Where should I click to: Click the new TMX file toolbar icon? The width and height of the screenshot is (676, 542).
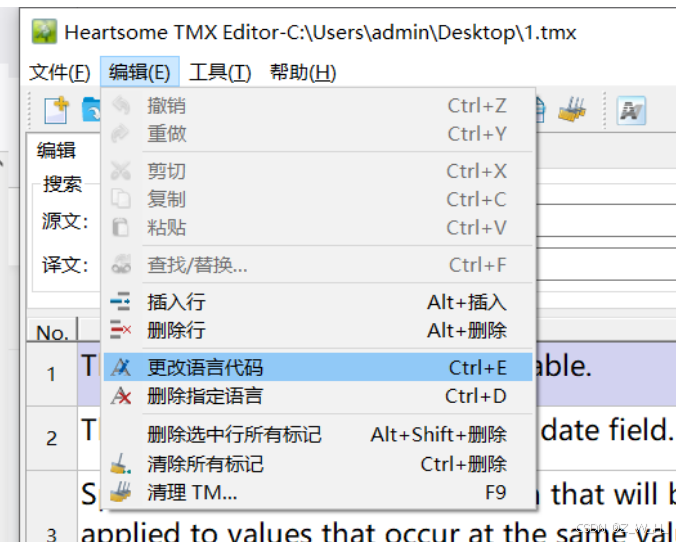[x=56, y=110]
